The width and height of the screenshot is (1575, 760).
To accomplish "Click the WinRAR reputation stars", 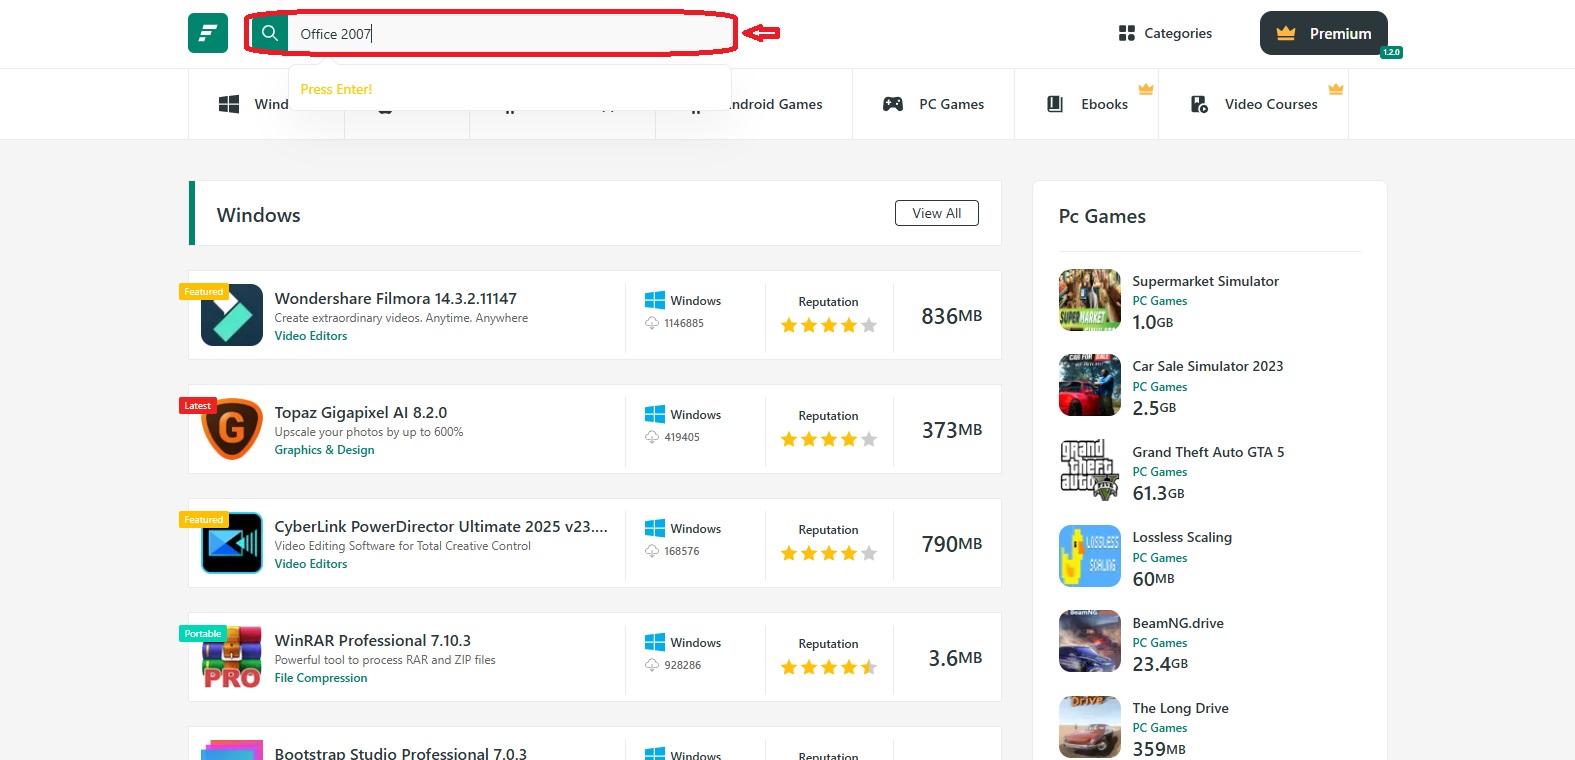I will (829, 667).
